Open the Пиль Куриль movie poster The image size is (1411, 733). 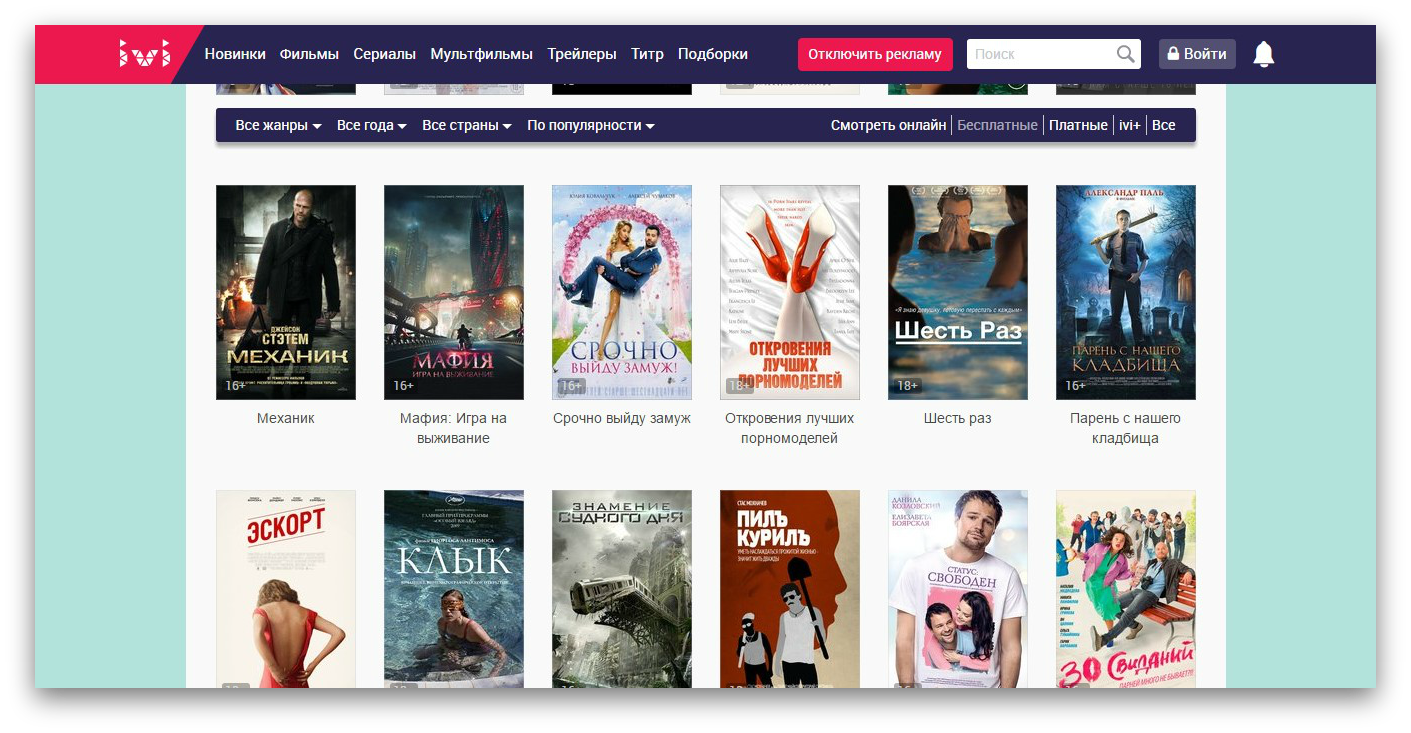[x=790, y=589]
